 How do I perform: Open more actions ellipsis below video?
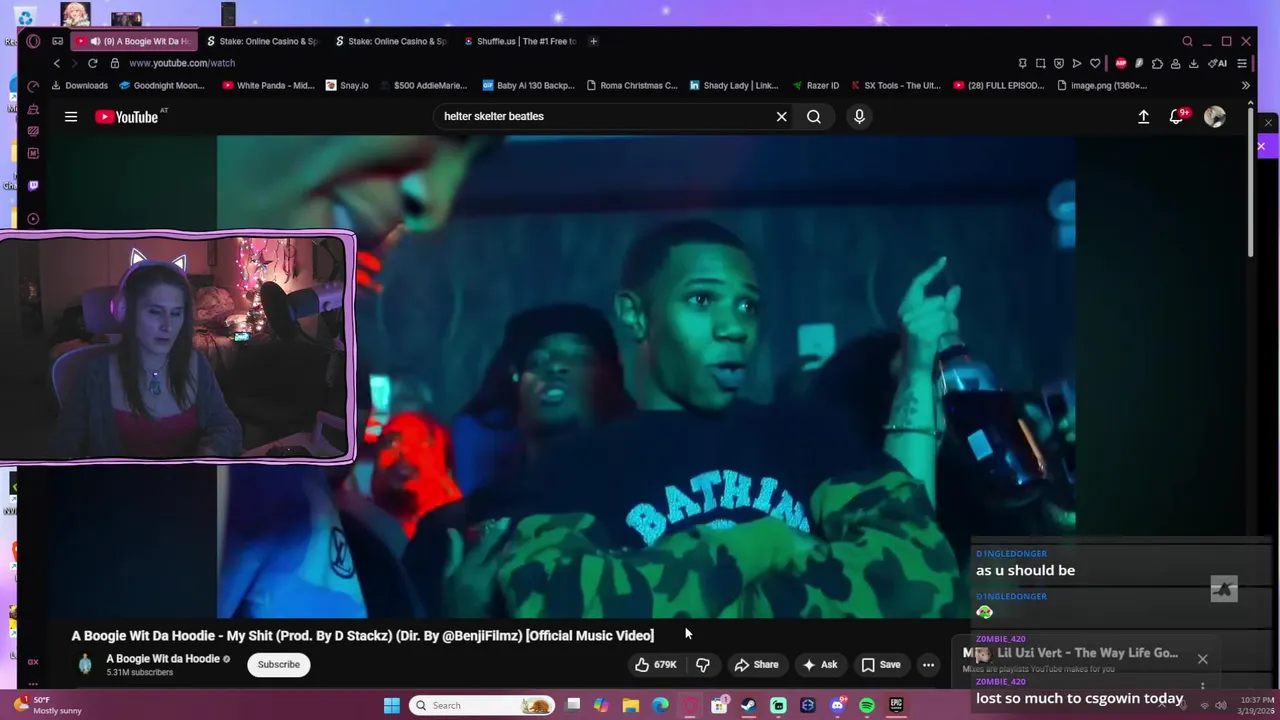(x=928, y=665)
